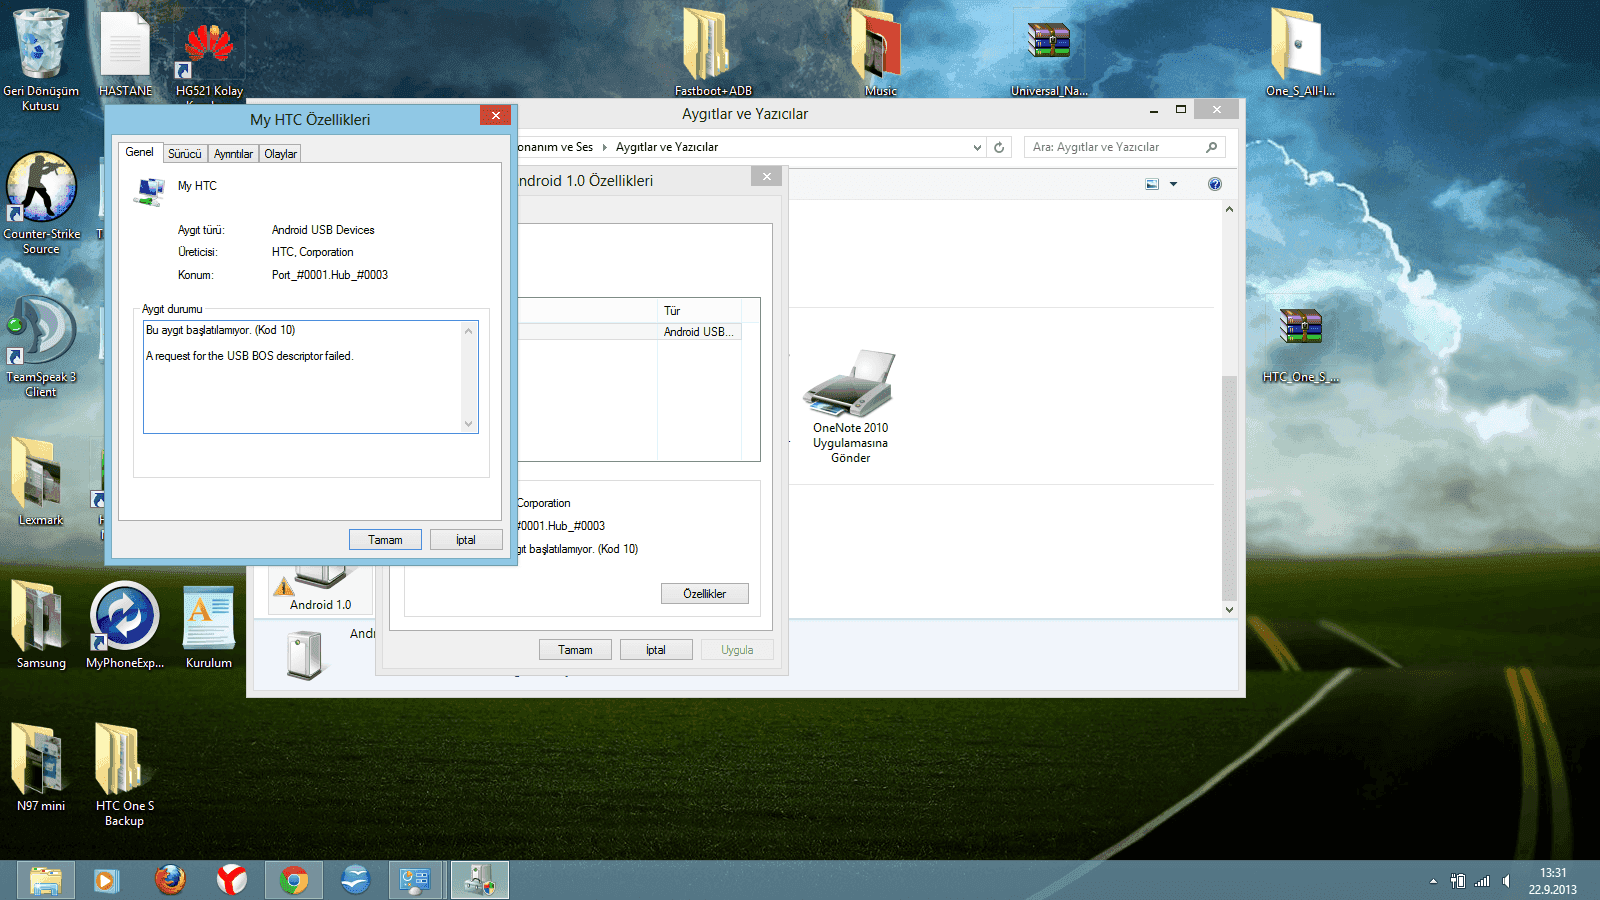Click İptal in Android 1.0 Özellikleri
The height and width of the screenshot is (900, 1600).
point(656,650)
